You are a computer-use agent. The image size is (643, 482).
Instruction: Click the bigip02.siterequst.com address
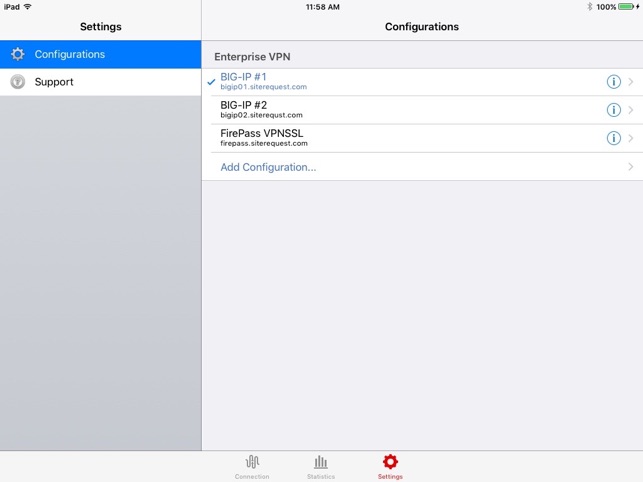click(x=262, y=115)
